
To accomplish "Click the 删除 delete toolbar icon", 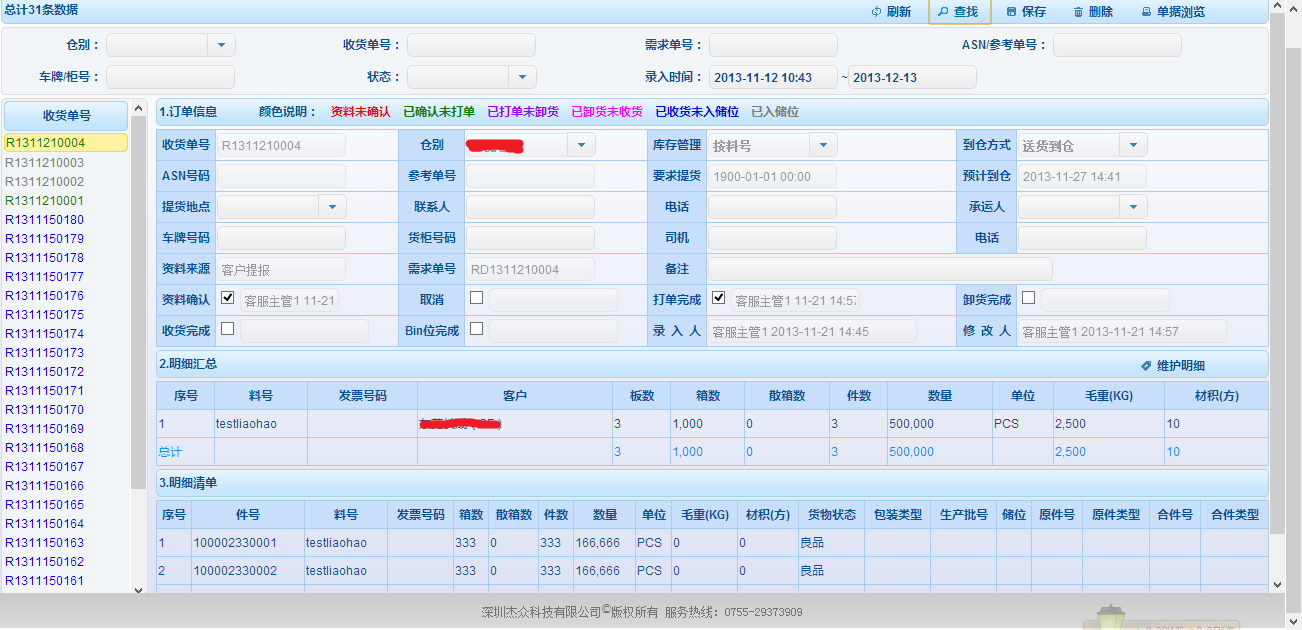I will (1078, 12).
